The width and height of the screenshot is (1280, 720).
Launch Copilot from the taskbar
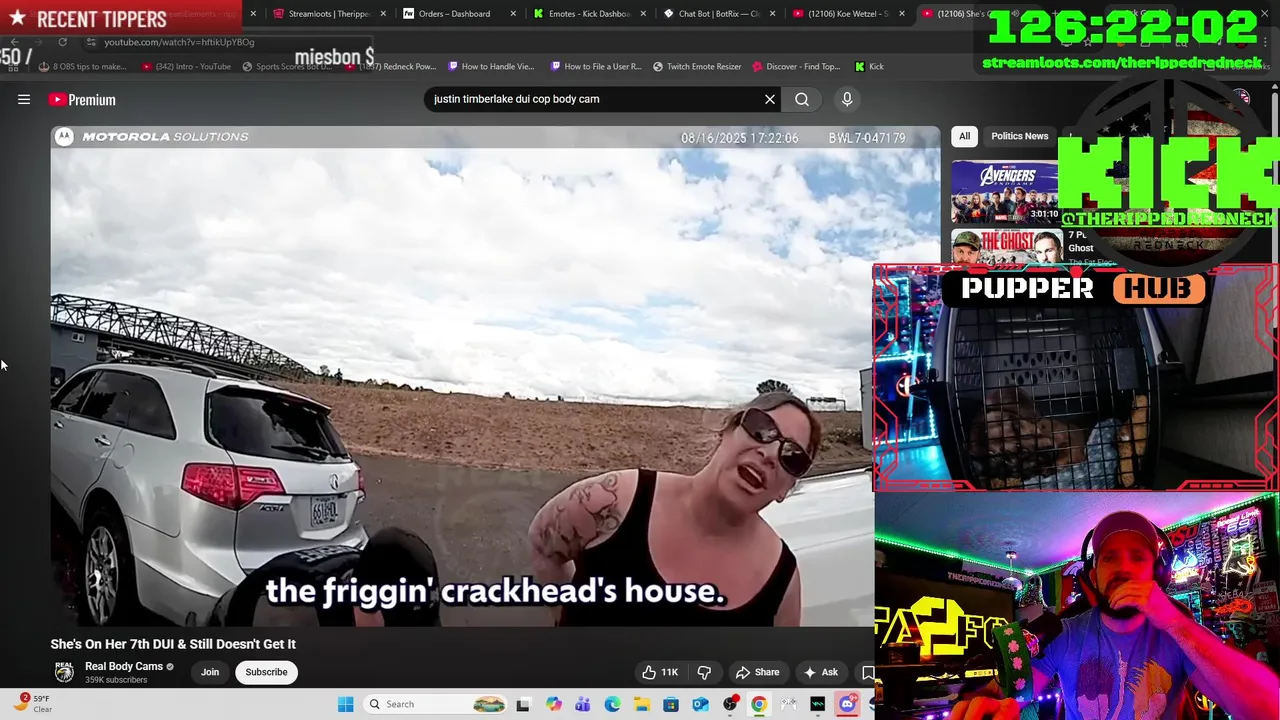point(553,704)
